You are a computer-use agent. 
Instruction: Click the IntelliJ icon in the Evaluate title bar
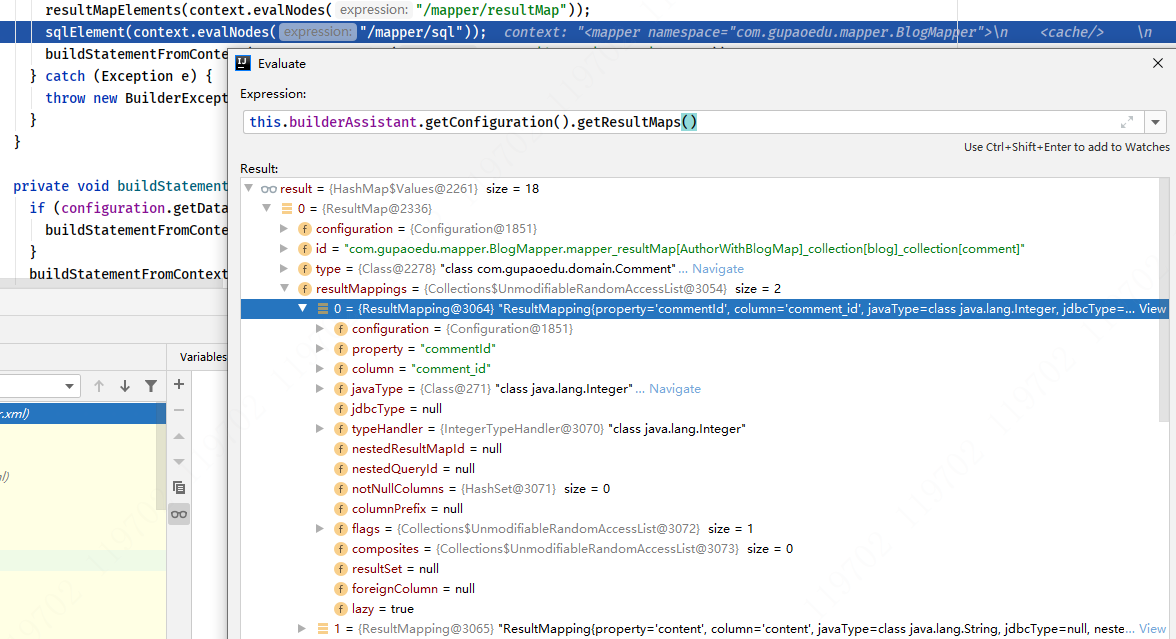click(x=243, y=64)
